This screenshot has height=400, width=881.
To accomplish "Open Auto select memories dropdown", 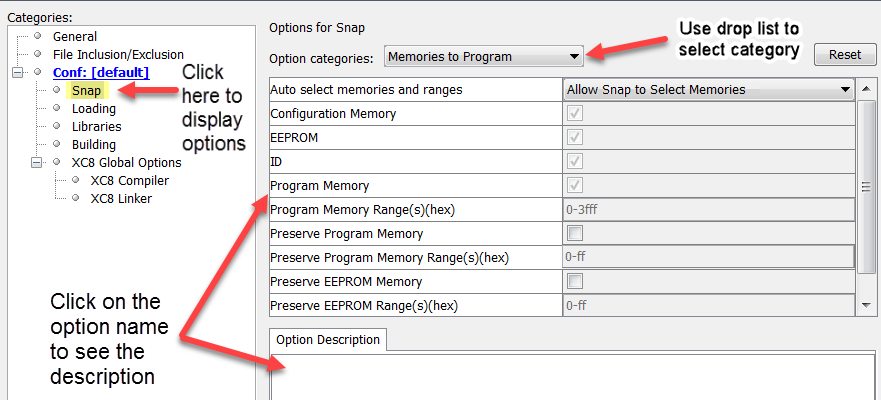I will (707, 90).
